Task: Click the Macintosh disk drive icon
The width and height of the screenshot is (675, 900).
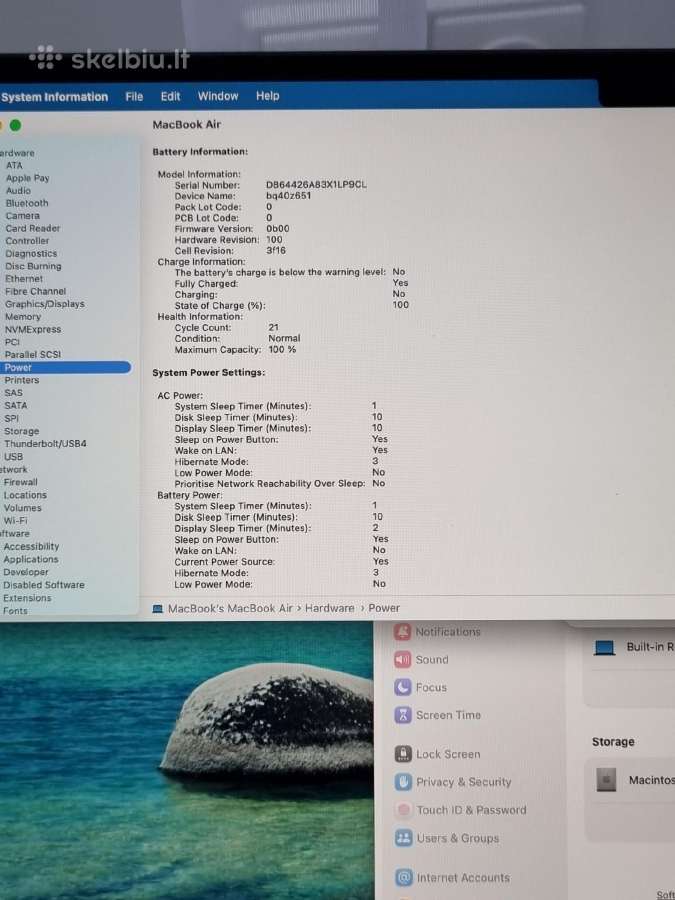Action: pyautogui.click(x=606, y=780)
